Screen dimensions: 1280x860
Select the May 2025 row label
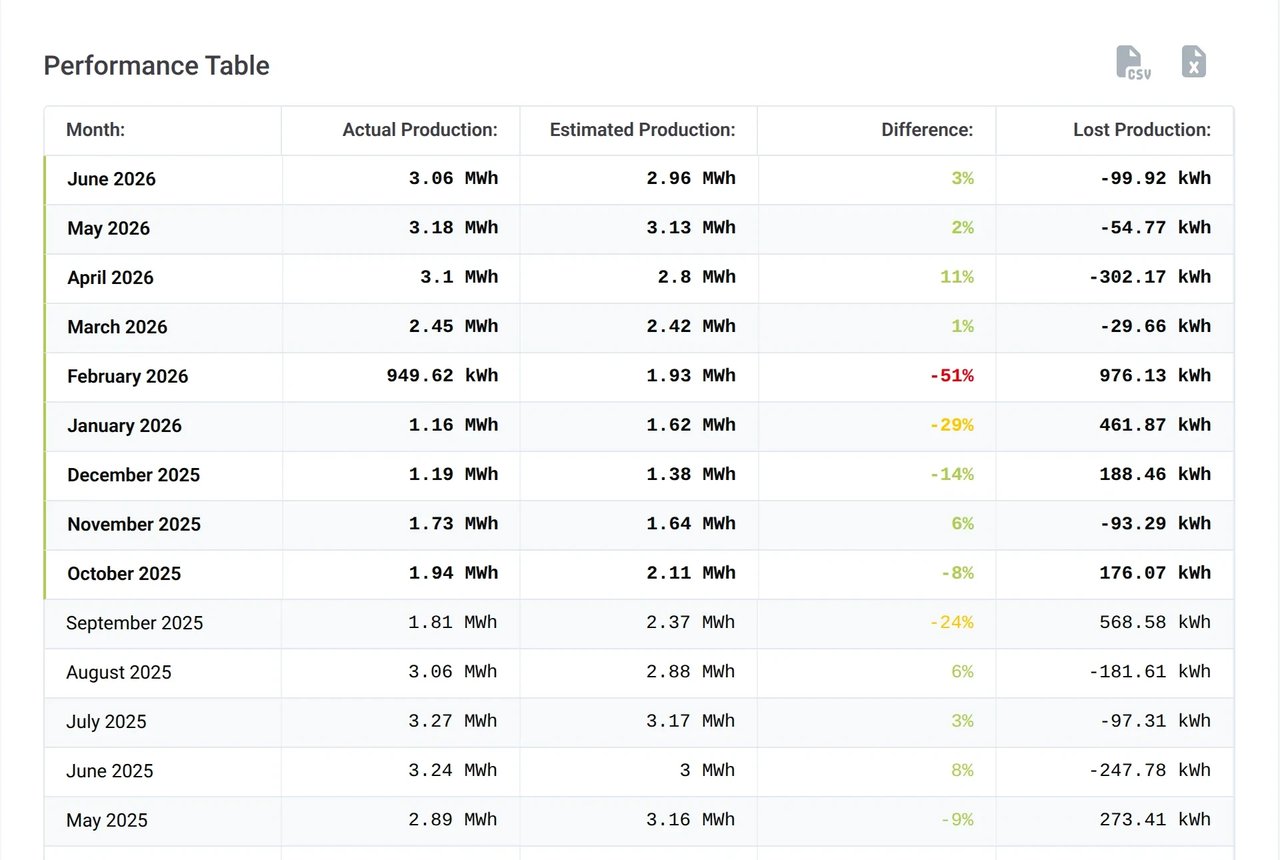point(106,820)
